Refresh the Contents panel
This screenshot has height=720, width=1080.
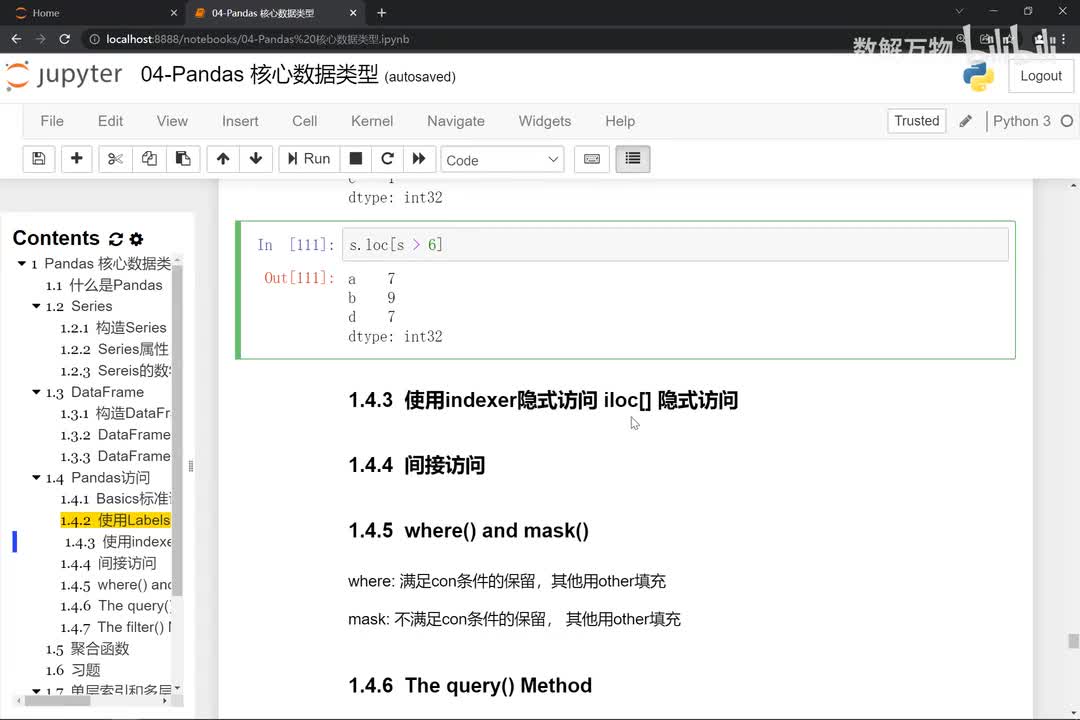[x=116, y=239]
